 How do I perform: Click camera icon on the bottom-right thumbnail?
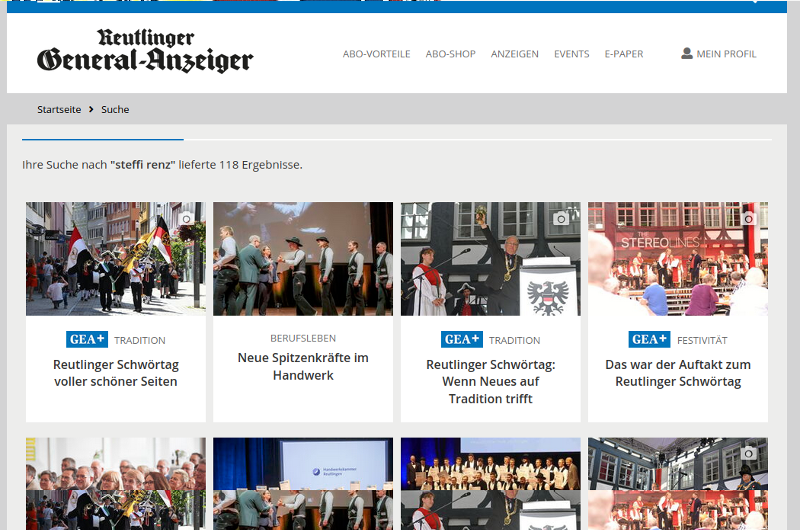748,453
